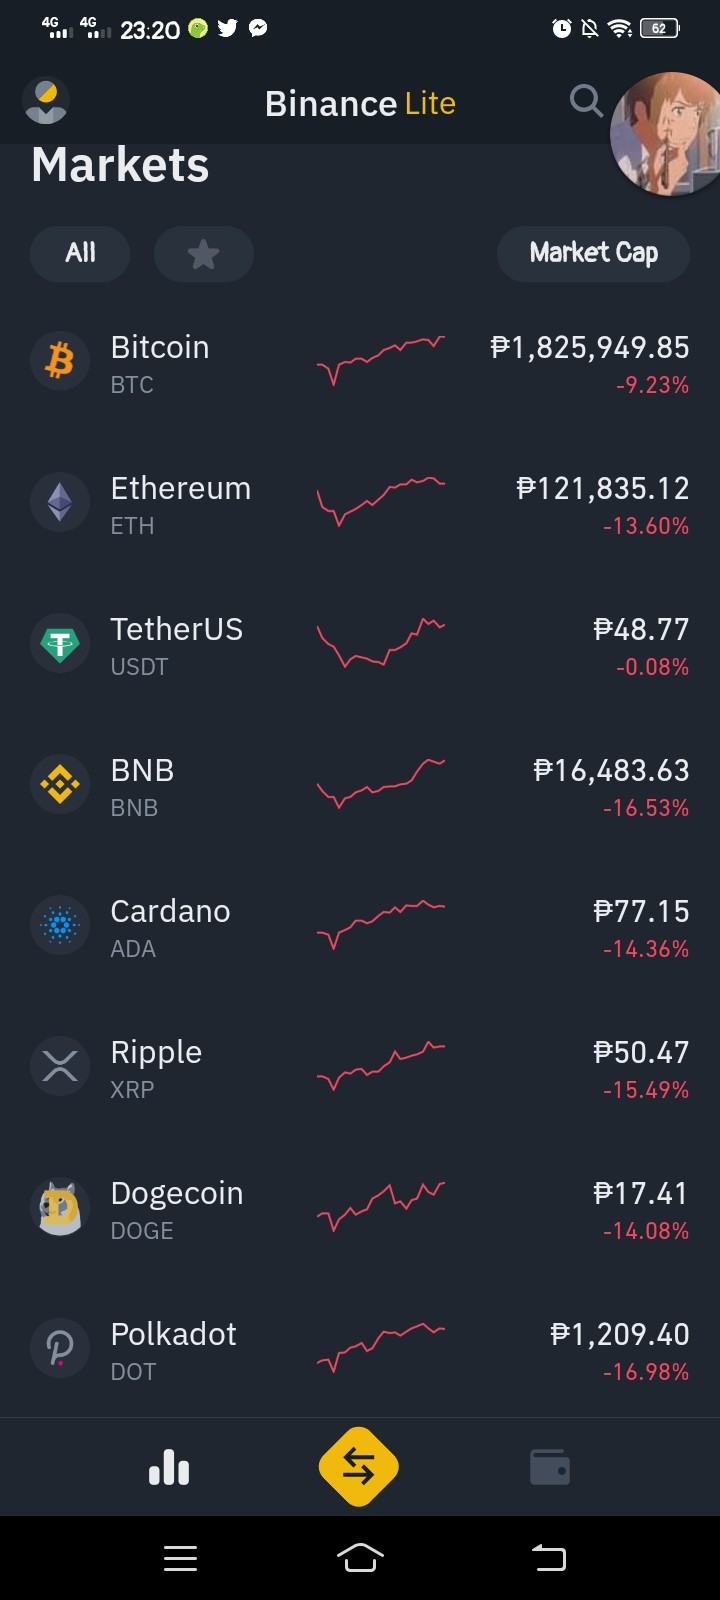The image size is (720, 1600).
Task: Tap the yellow trade swap button
Action: 359,1467
